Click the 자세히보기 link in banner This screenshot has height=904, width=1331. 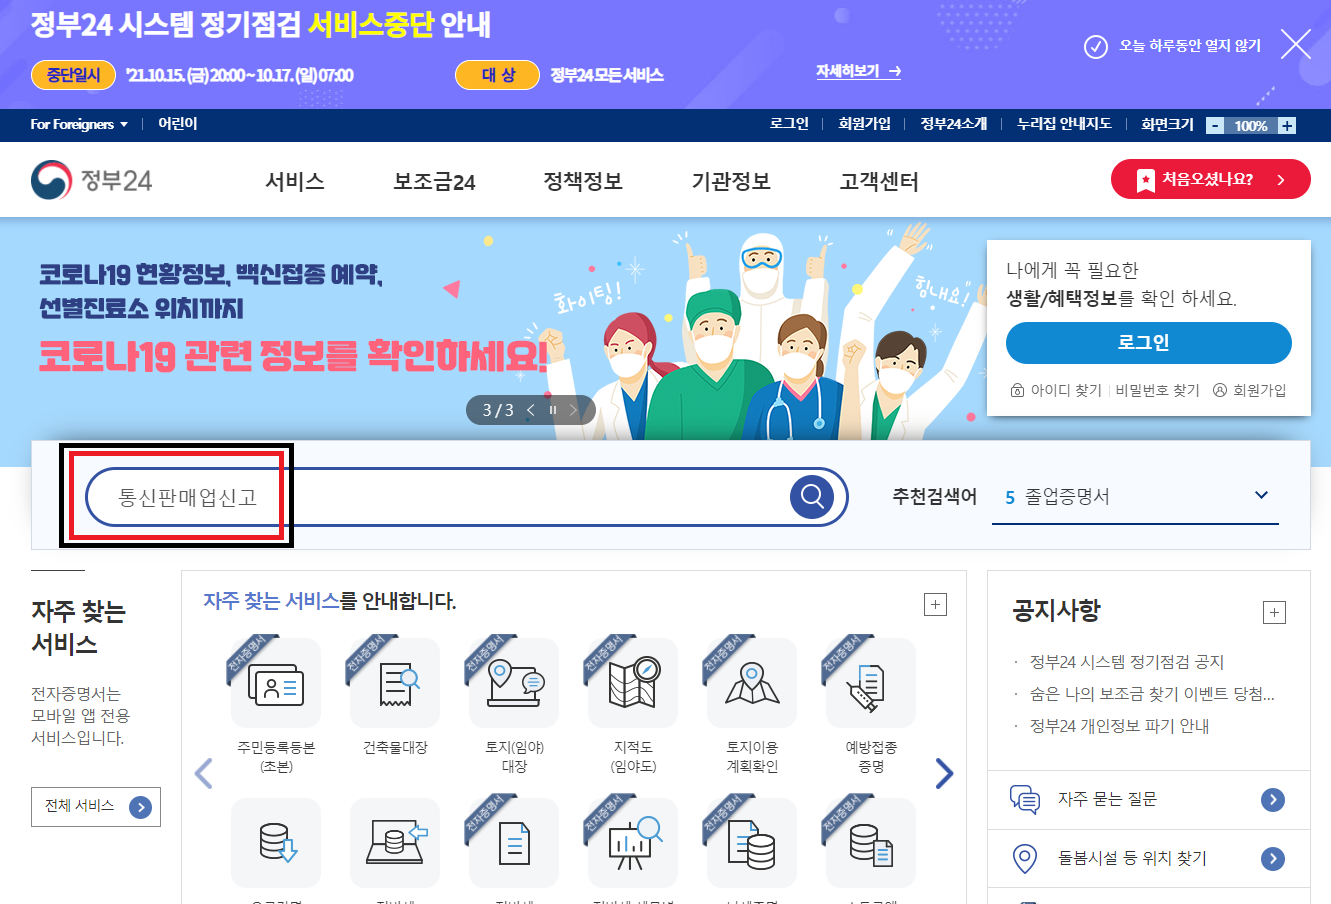click(x=858, y=72)
